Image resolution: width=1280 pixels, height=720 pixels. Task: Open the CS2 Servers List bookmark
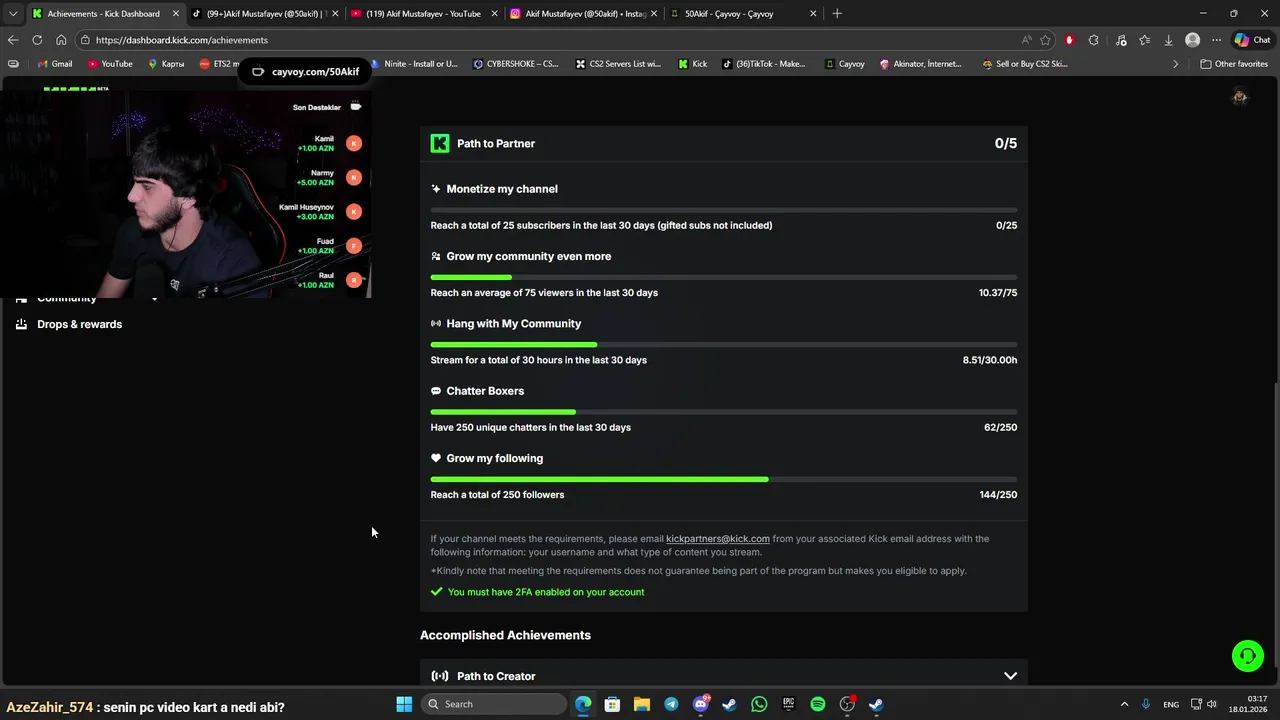click(618, 64)
